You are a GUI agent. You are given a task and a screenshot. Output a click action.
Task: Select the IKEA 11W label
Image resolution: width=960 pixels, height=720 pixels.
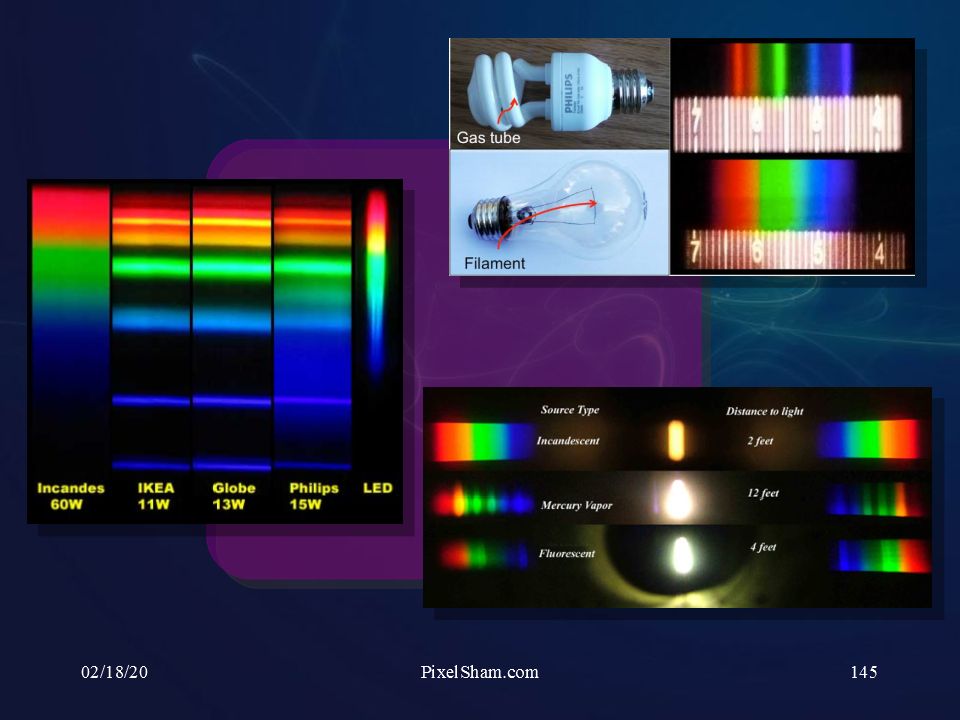(155, 496)
